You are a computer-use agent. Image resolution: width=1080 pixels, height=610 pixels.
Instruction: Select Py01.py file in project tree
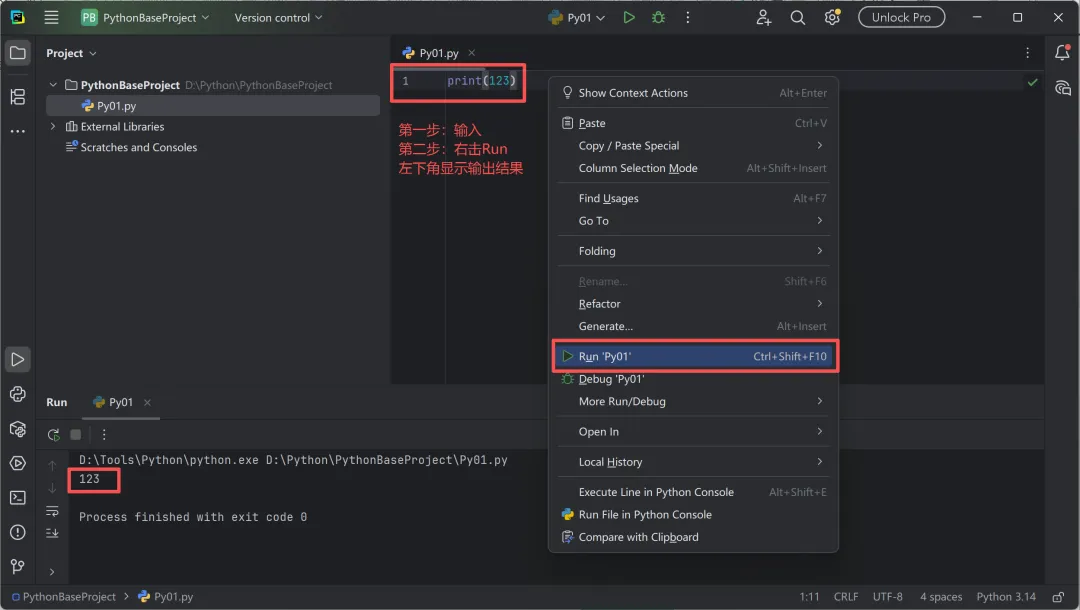tap(213, 105)
